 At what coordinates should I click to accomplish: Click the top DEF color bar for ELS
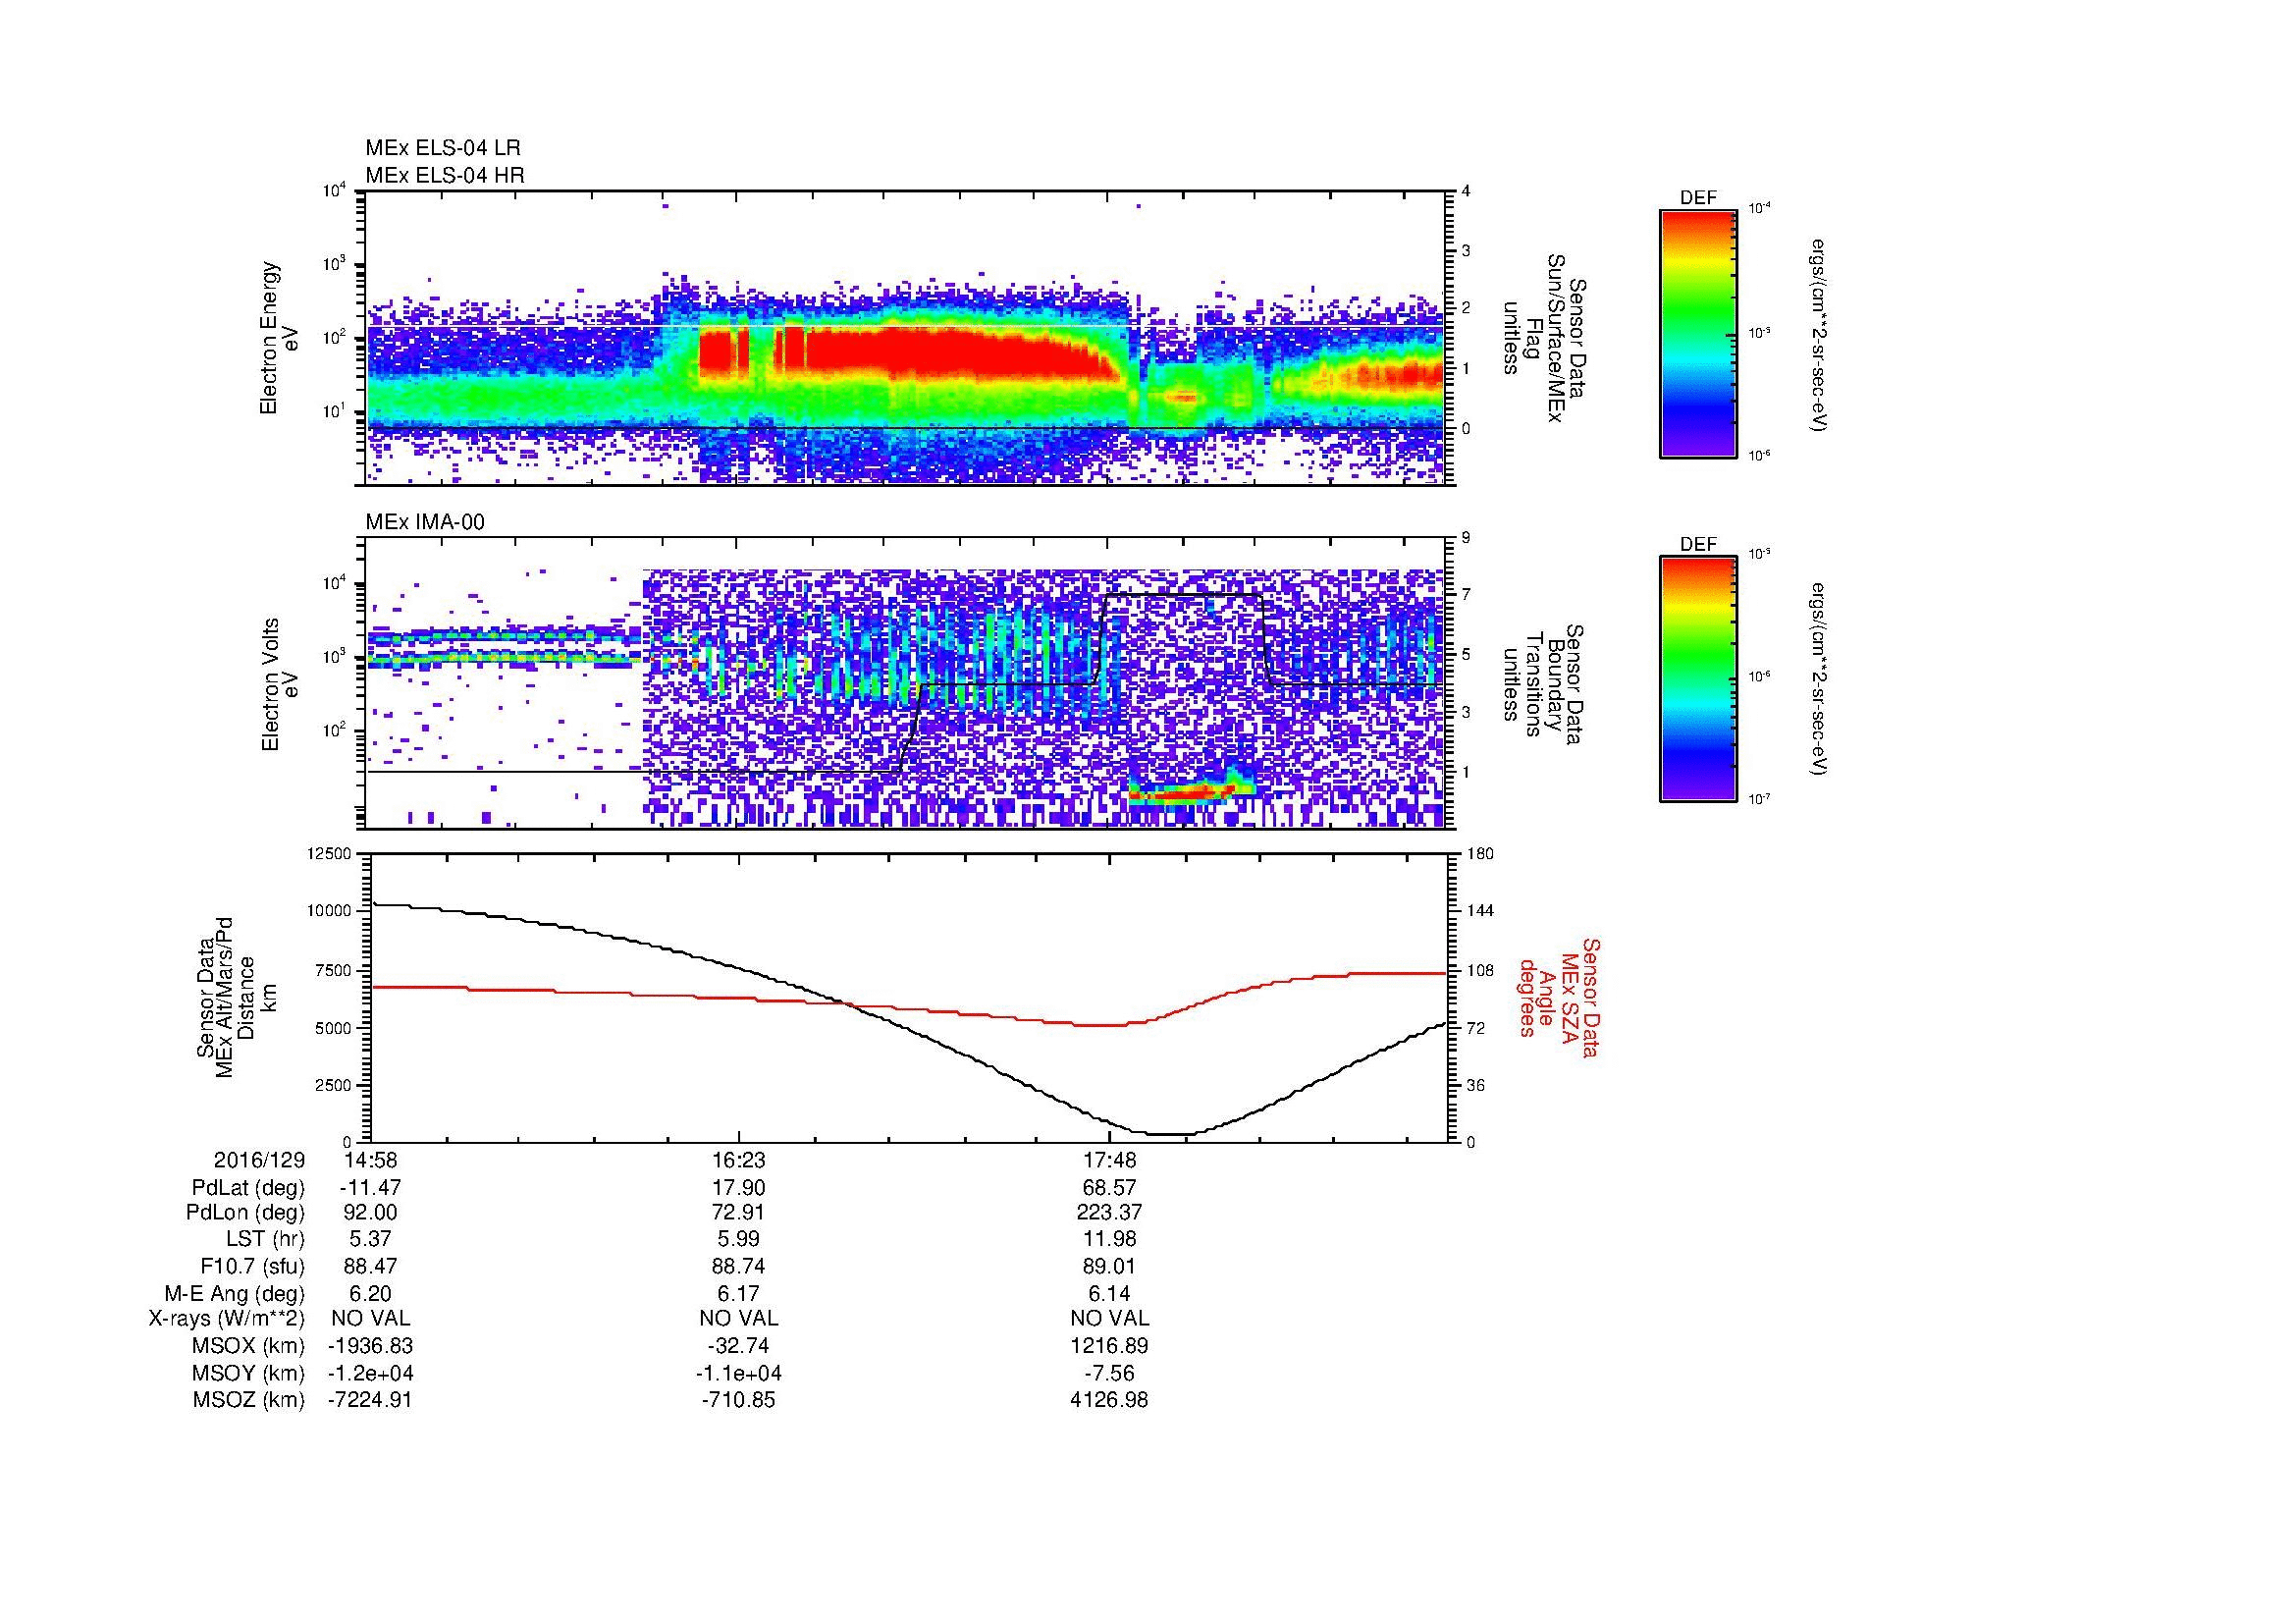(1697, 333)
